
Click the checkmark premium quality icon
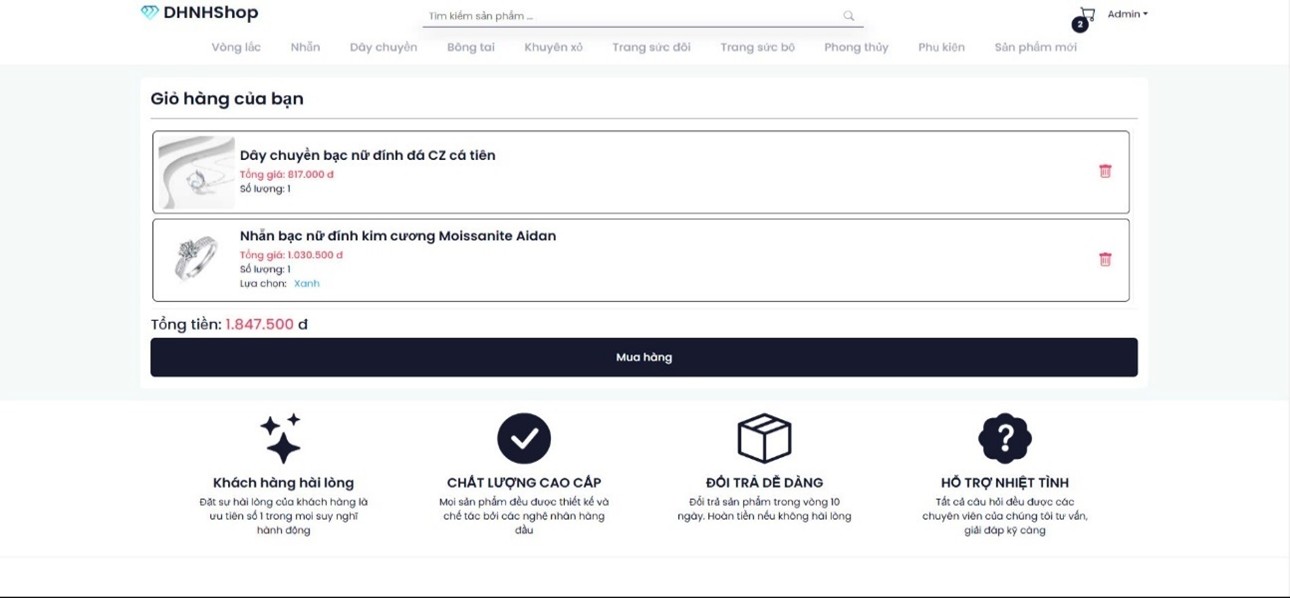pyautogui.click(x=524, y=438)
